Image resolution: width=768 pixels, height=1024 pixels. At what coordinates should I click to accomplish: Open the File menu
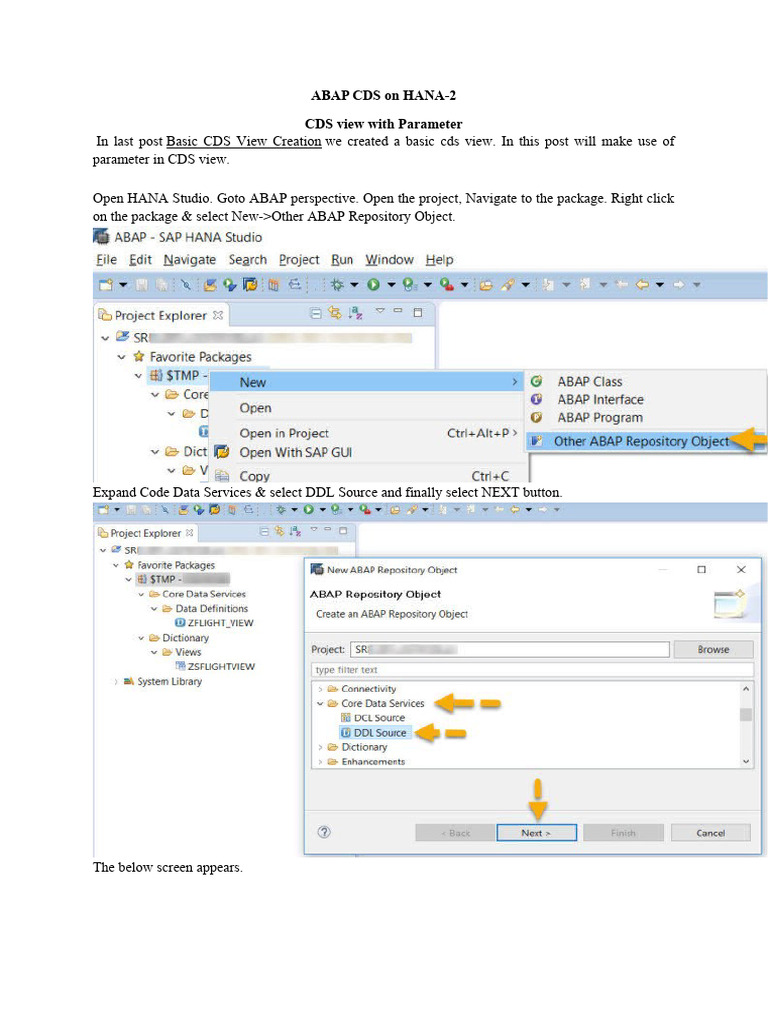click(106, 260)
